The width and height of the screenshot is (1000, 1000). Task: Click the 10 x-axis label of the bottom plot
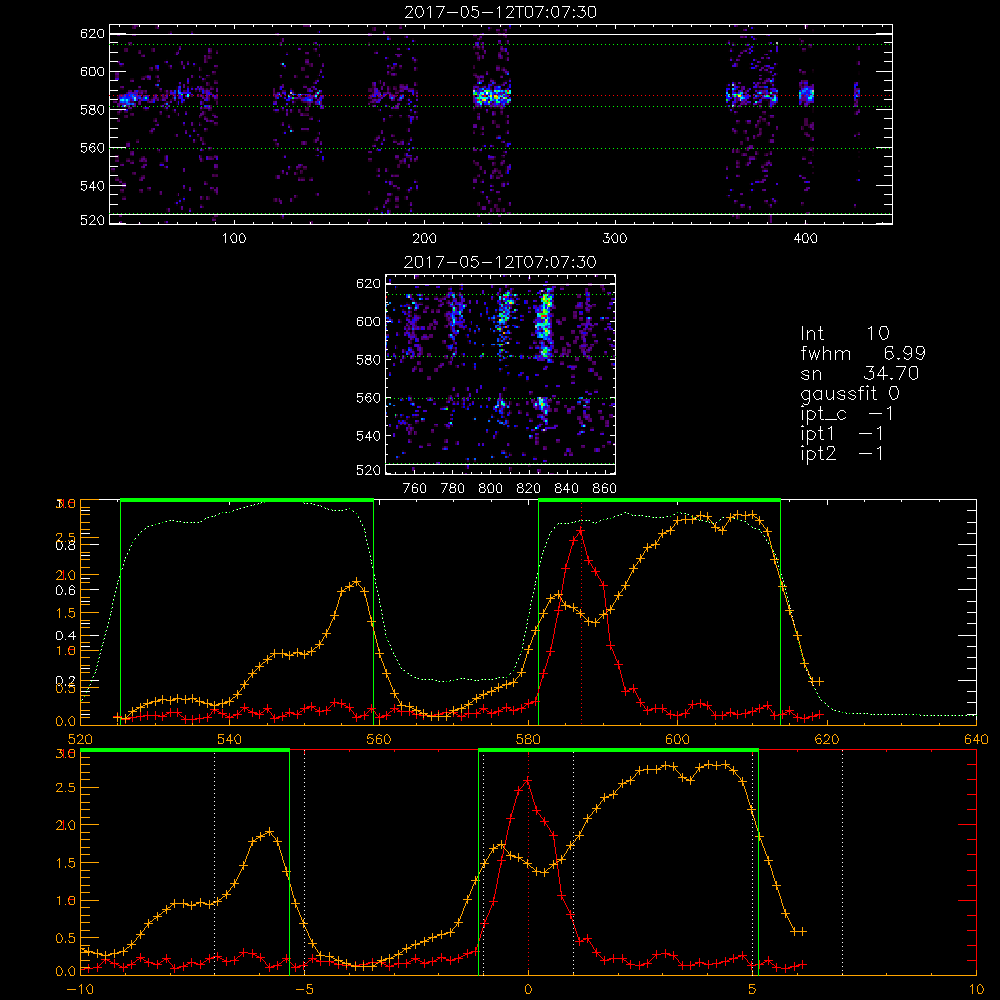pos(976,990)
